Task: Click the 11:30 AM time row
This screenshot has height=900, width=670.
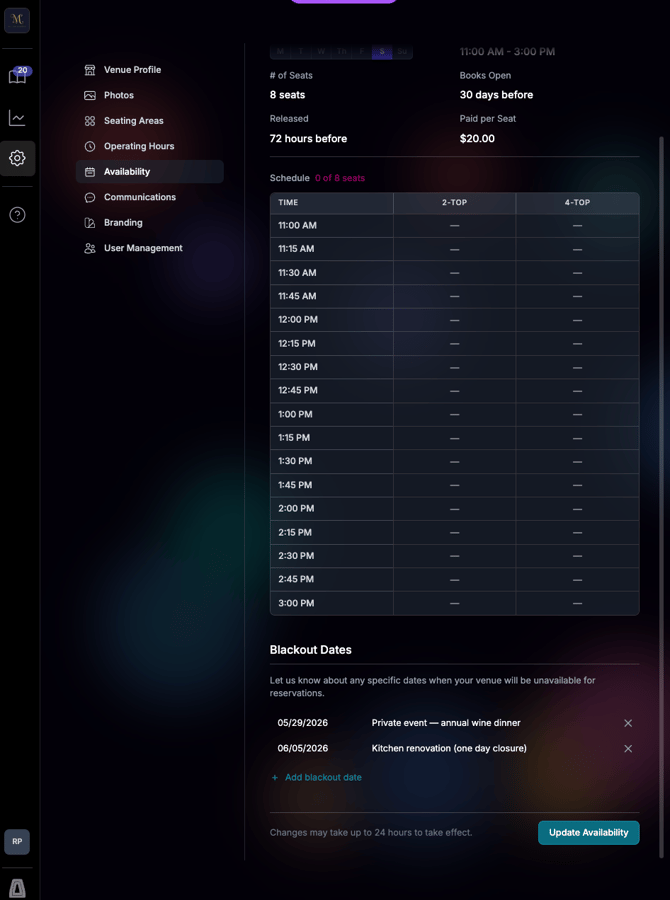Action: [x=455, y=273]
